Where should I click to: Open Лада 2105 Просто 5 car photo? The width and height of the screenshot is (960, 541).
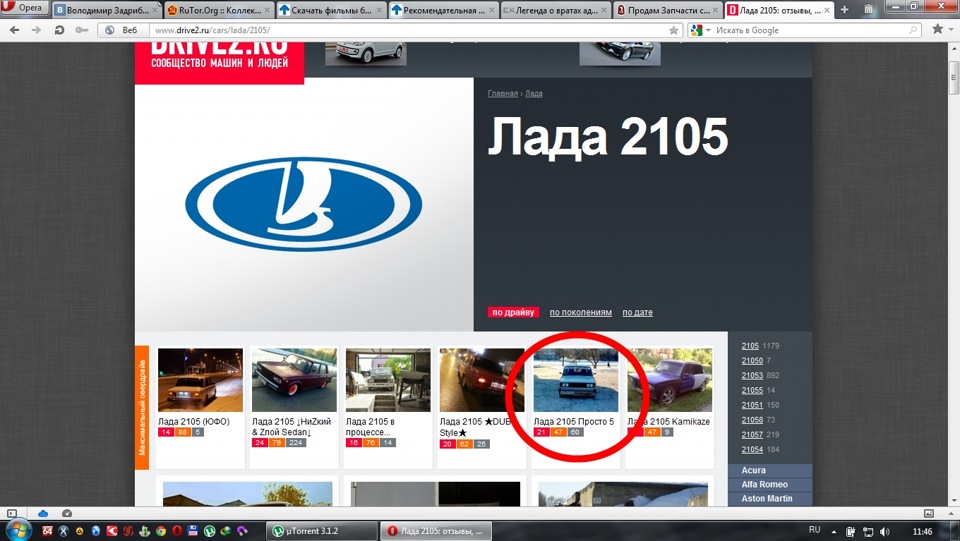click(576, 380)
